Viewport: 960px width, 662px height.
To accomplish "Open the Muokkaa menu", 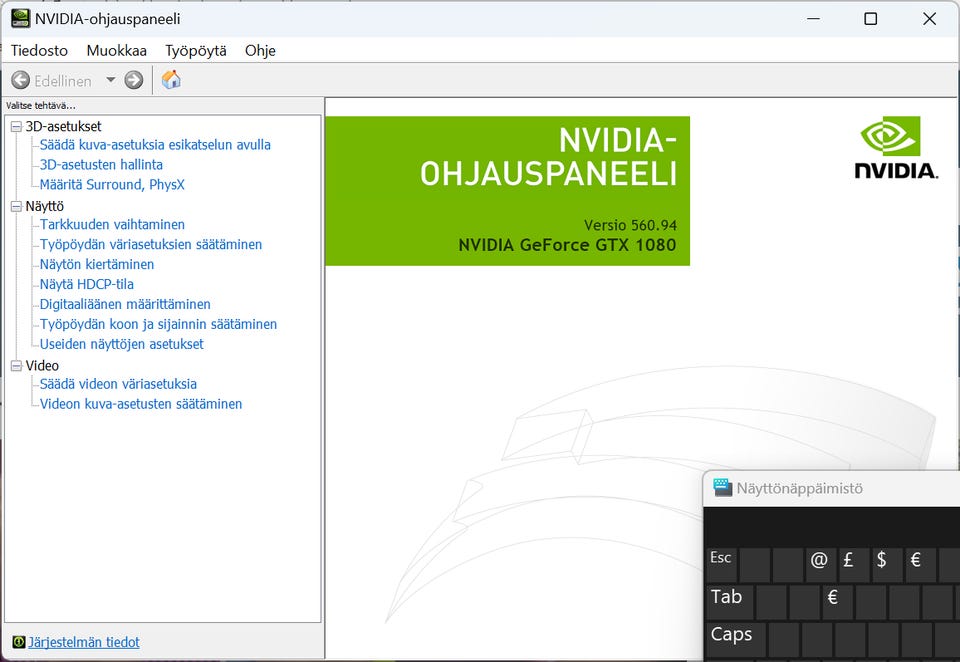I will click(x=116, y=50).
